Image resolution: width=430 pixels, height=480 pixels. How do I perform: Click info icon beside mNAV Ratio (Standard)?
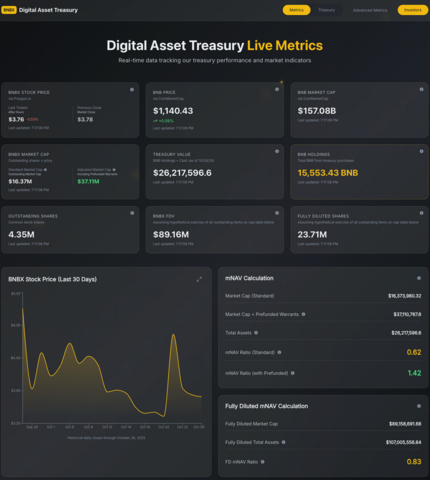pyautogui.click(x=279, y=352)
